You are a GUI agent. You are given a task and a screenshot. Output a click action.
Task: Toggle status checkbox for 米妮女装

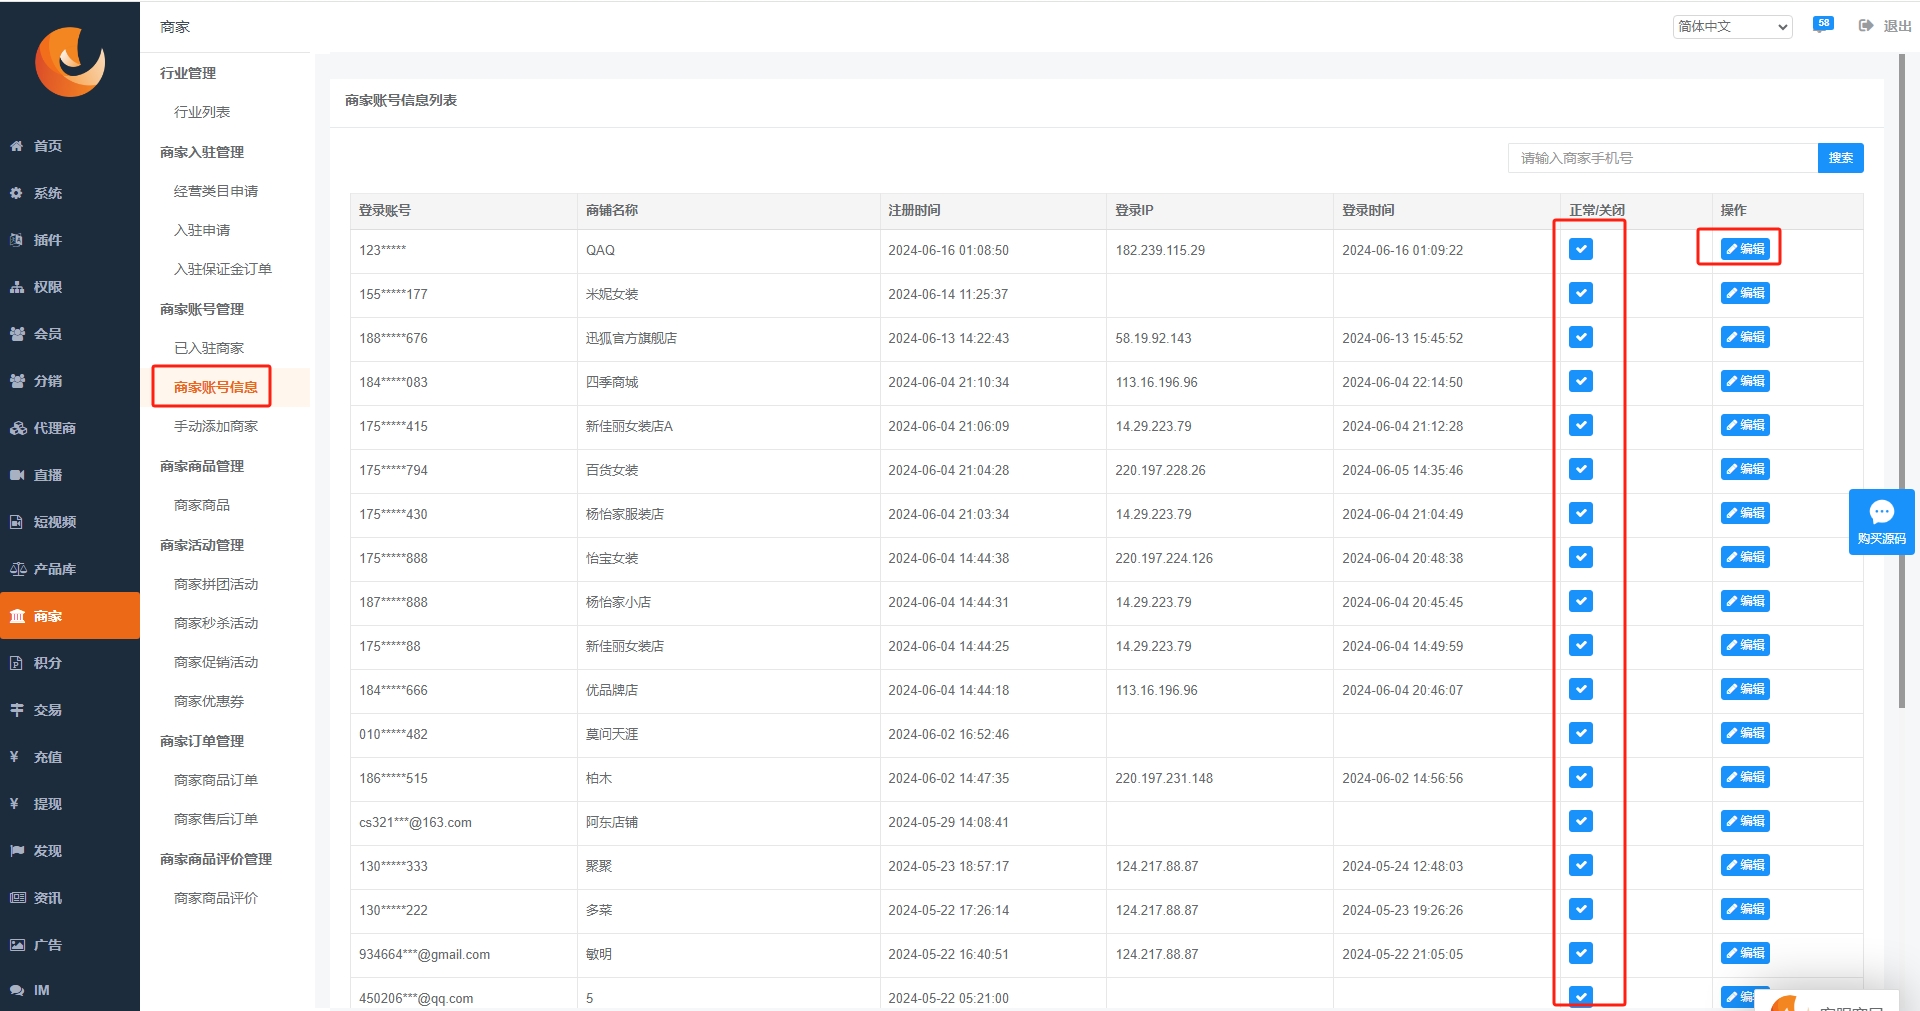tap(1581, 293)
